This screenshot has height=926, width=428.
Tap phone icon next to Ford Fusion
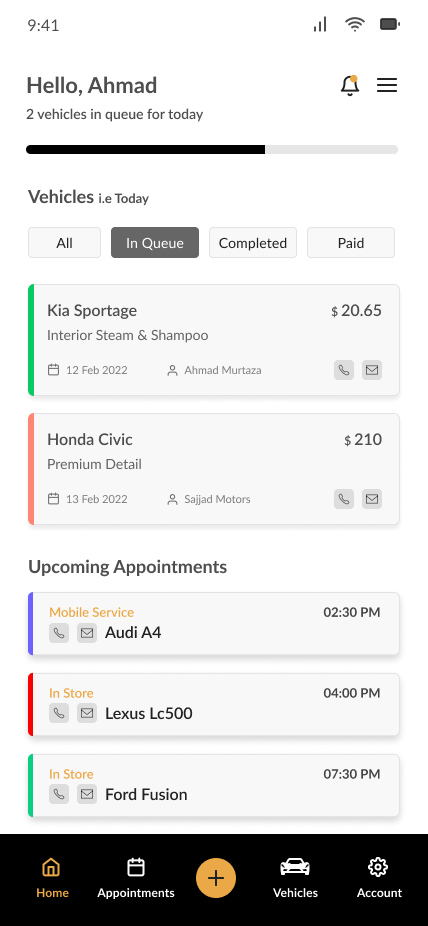[x=59, y=794]
